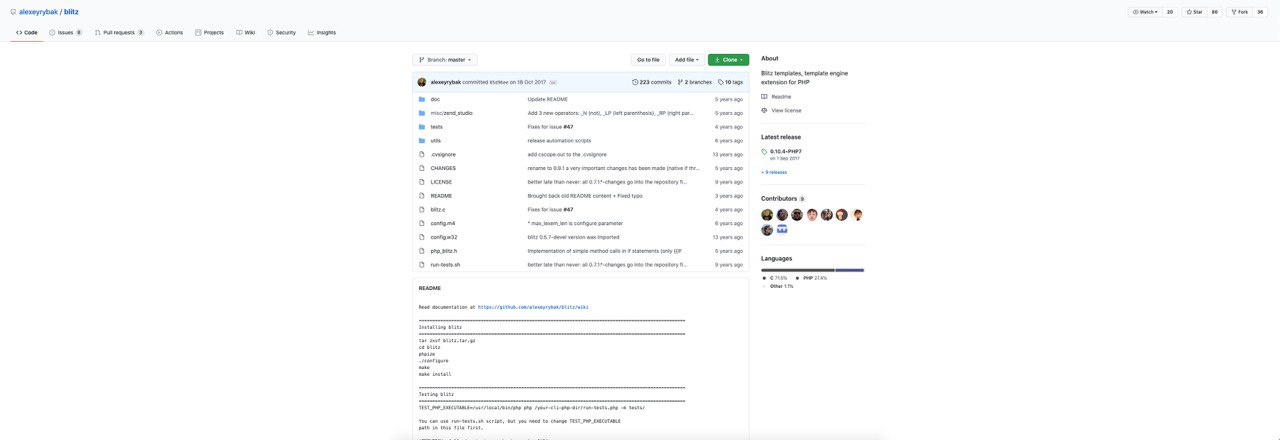Open the + 9 releases link

coord(774,172)
